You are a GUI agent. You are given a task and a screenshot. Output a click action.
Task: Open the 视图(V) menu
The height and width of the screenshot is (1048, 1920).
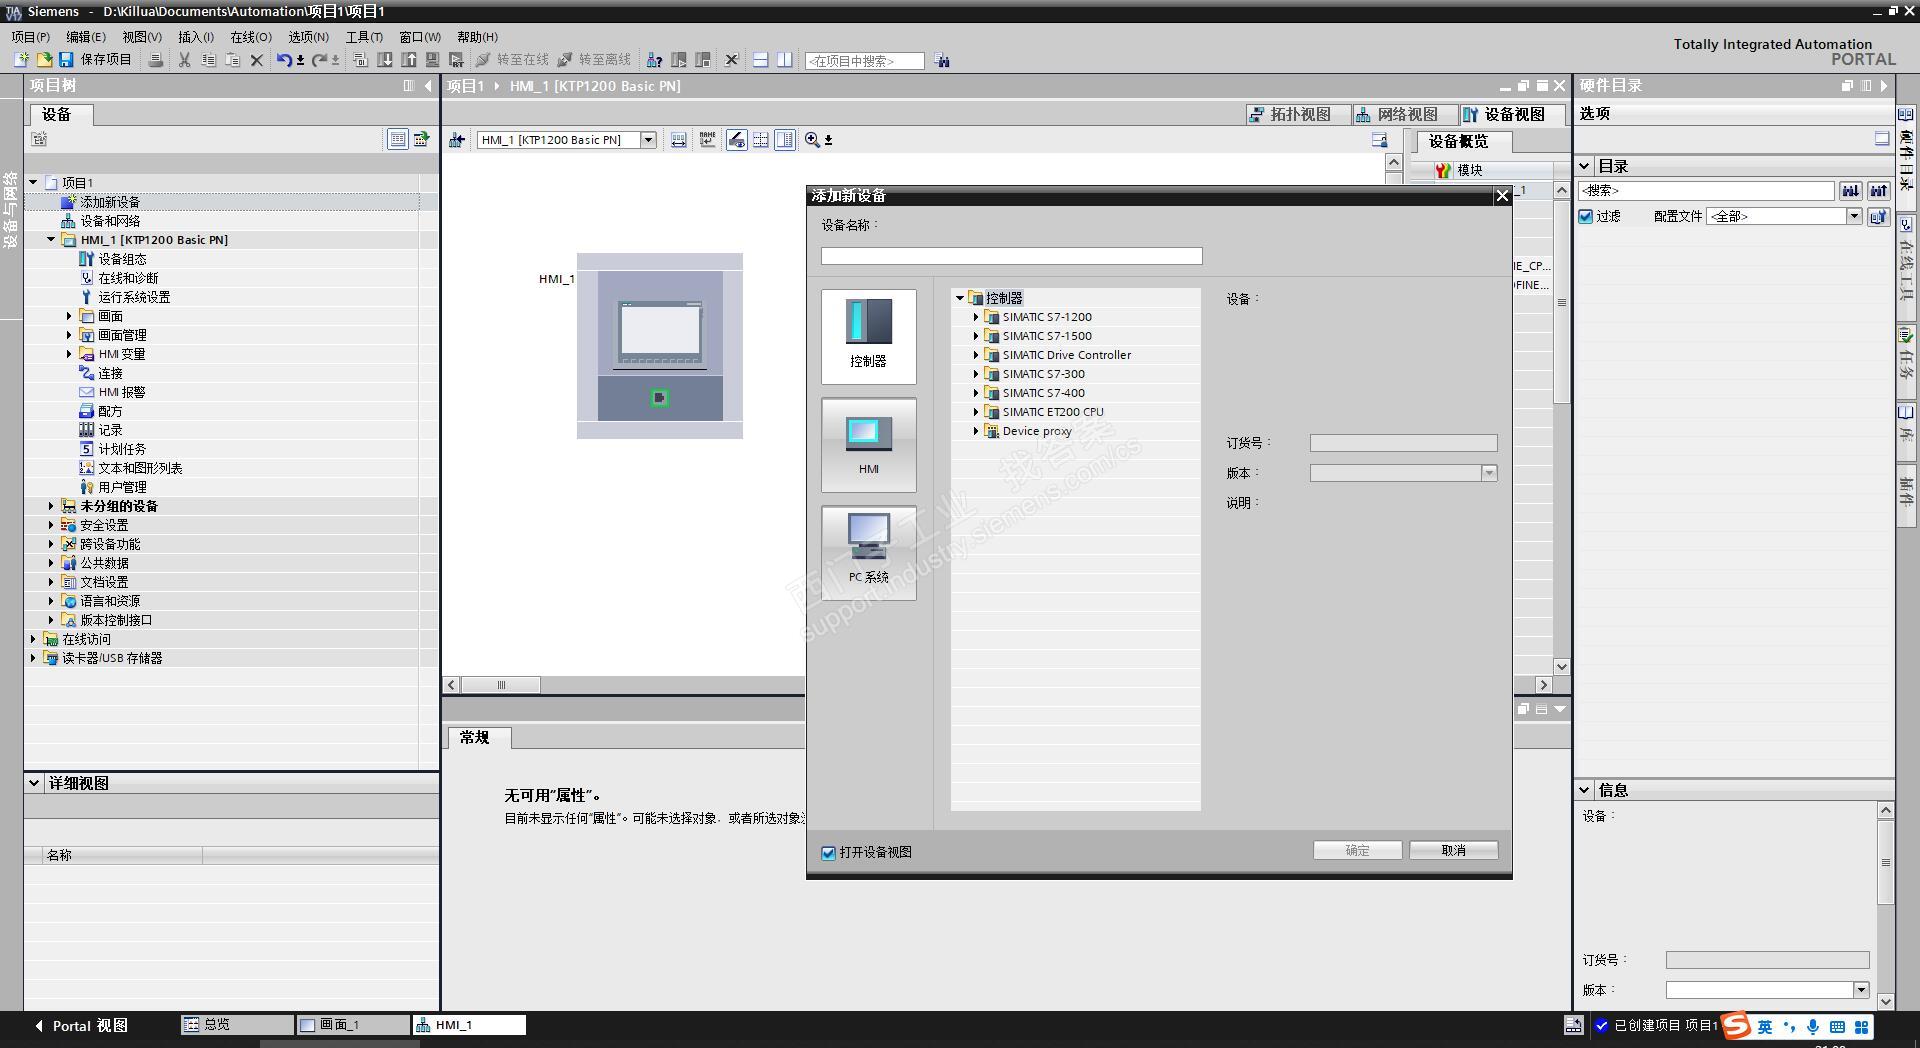[142, 37]
